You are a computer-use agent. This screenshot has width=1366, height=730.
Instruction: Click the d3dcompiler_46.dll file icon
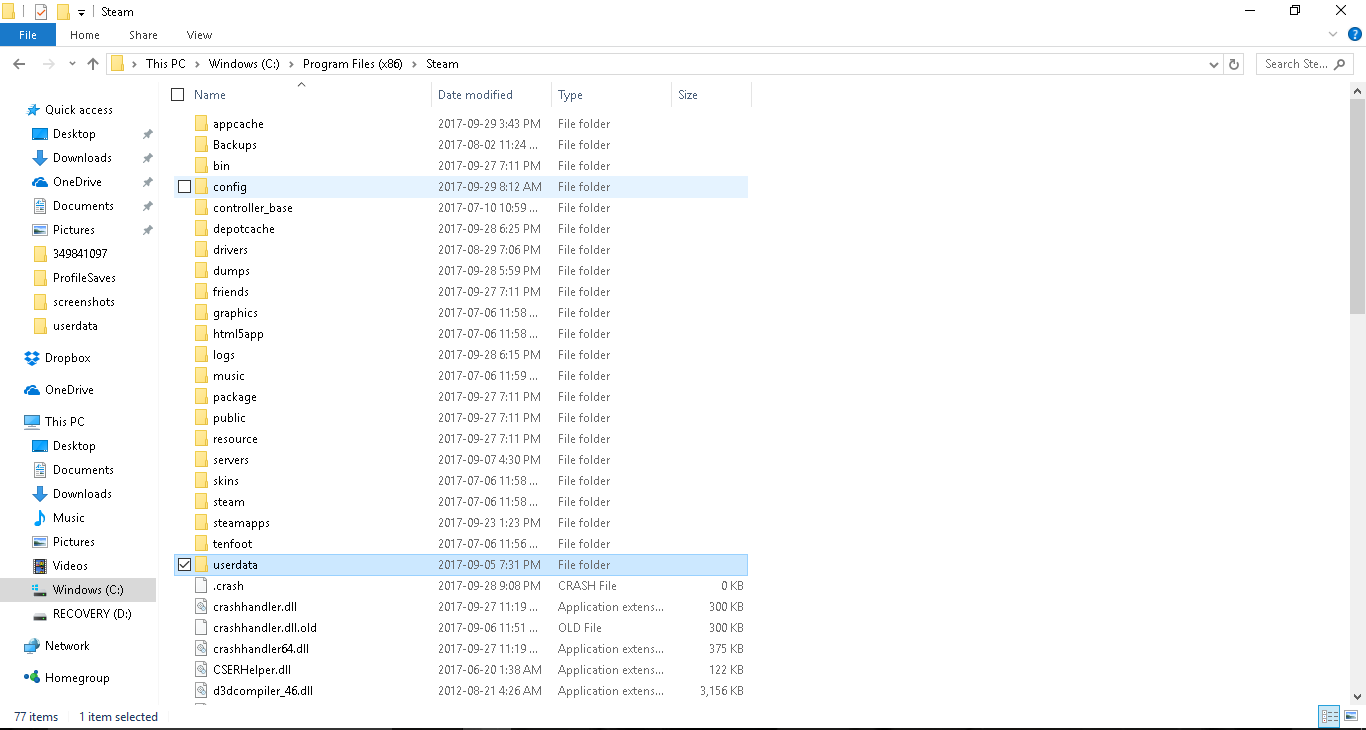[200, 691]
